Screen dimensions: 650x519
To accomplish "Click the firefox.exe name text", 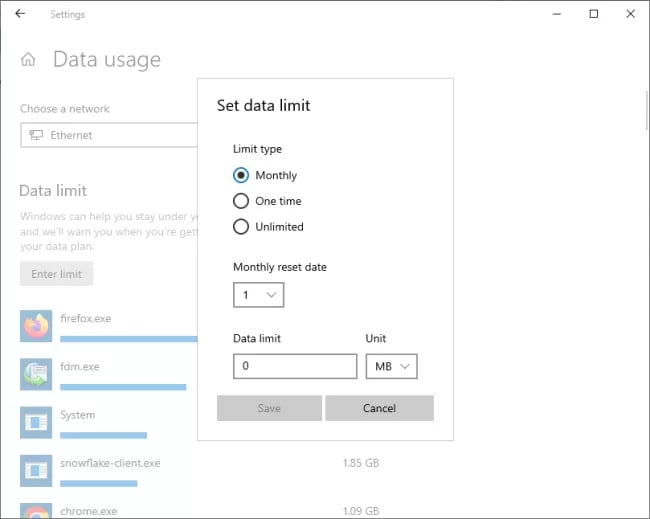I will pyautogui.click(x=86, y=318).
